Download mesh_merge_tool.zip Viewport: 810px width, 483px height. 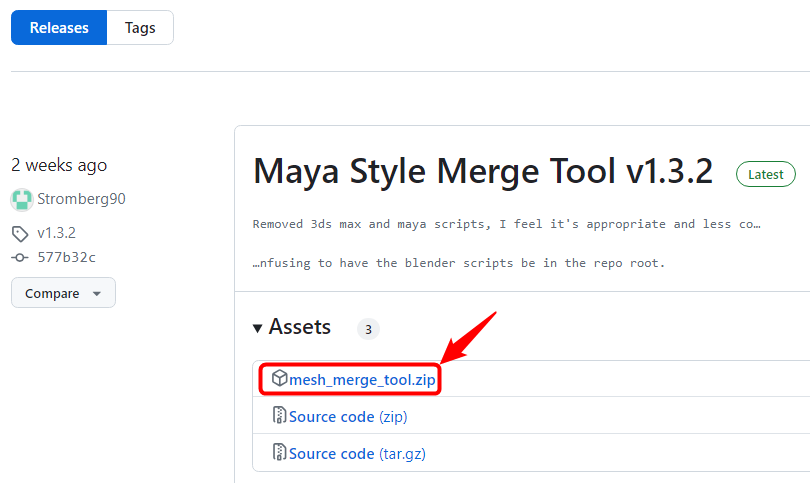tap(362, 380)
